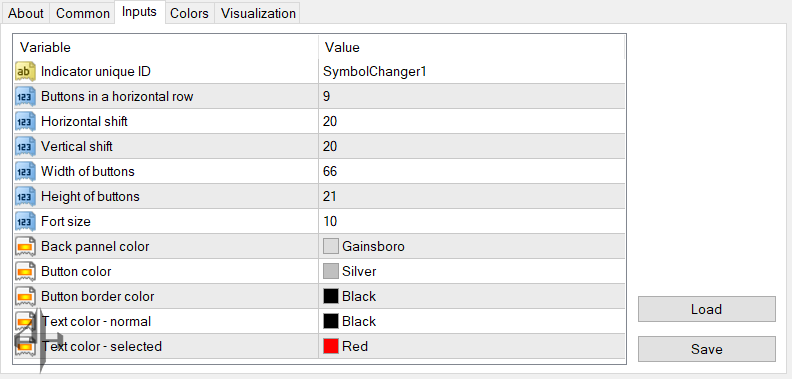Open the Common tab

coord(83,13)
